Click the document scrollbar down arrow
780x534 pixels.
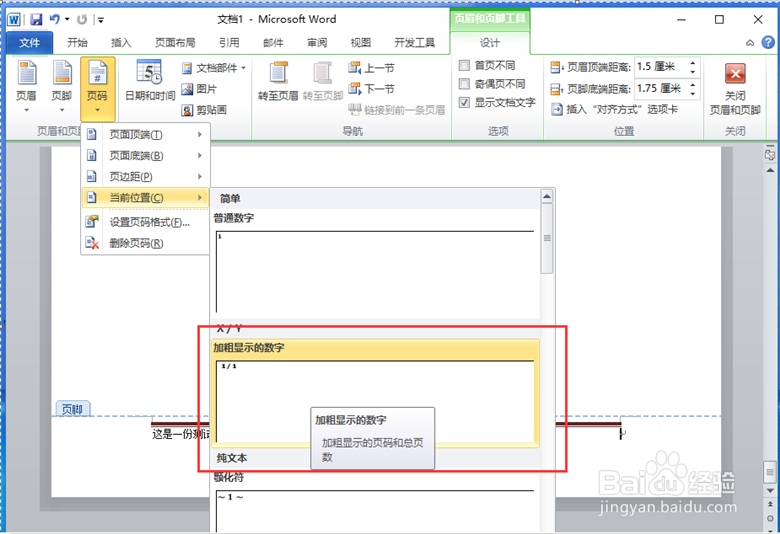[770, 491]
